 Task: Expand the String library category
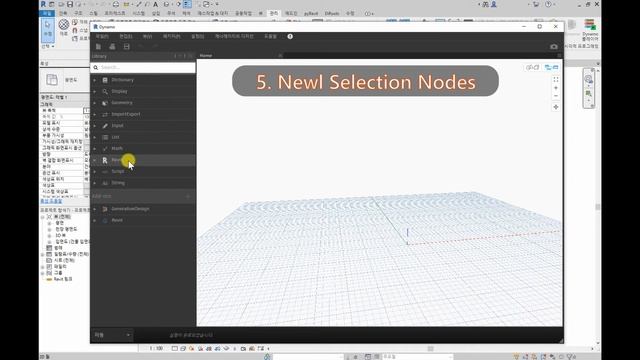click(x=95, y=183)
